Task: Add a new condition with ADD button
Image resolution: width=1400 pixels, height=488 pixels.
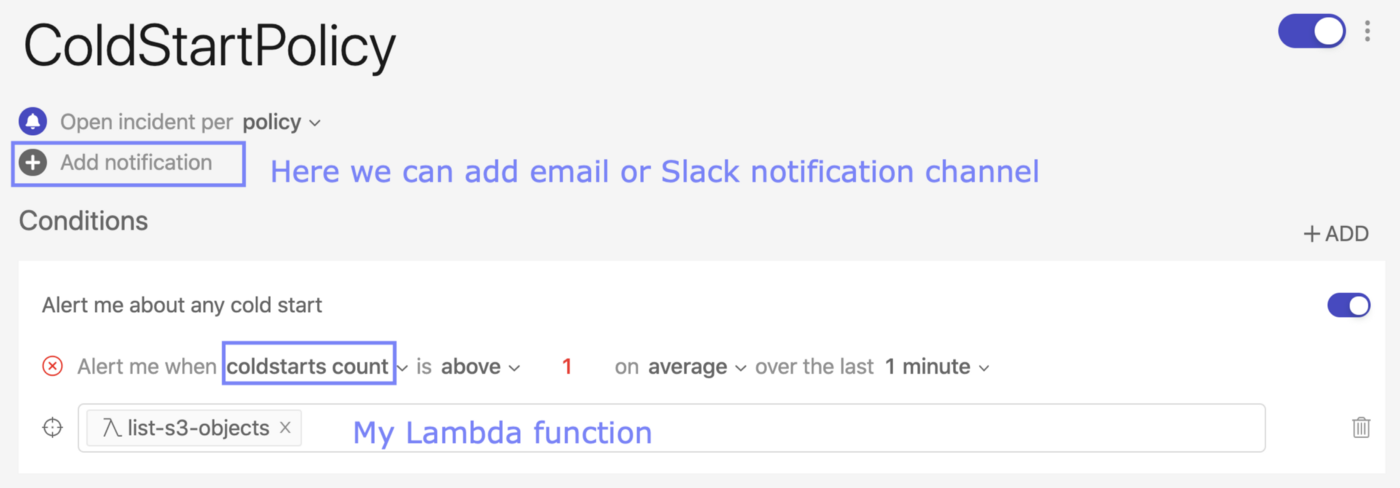Action: coord(1335,234)
